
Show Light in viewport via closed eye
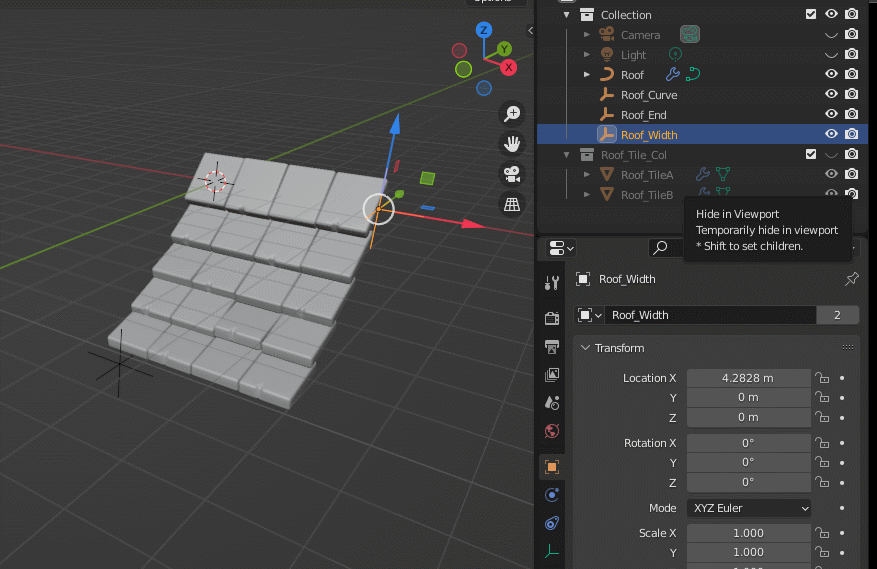[x=832, y=55]
